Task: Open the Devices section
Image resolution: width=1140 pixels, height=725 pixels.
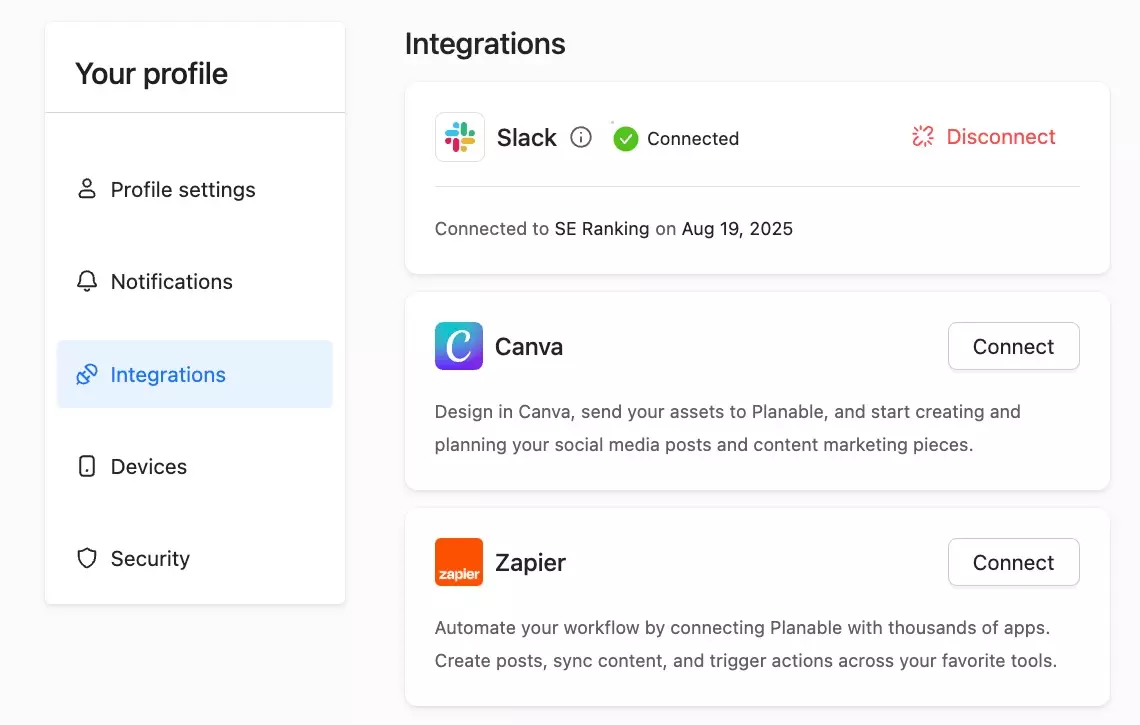Action: 195,466
